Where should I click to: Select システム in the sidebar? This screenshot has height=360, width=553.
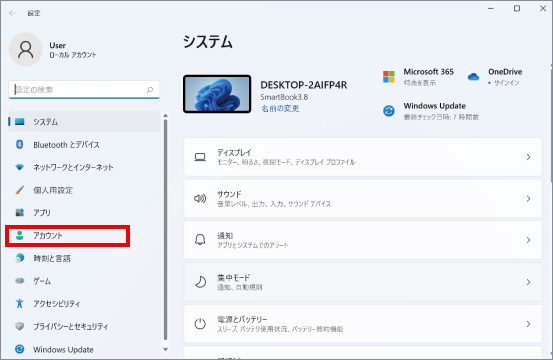click(84, 122)
